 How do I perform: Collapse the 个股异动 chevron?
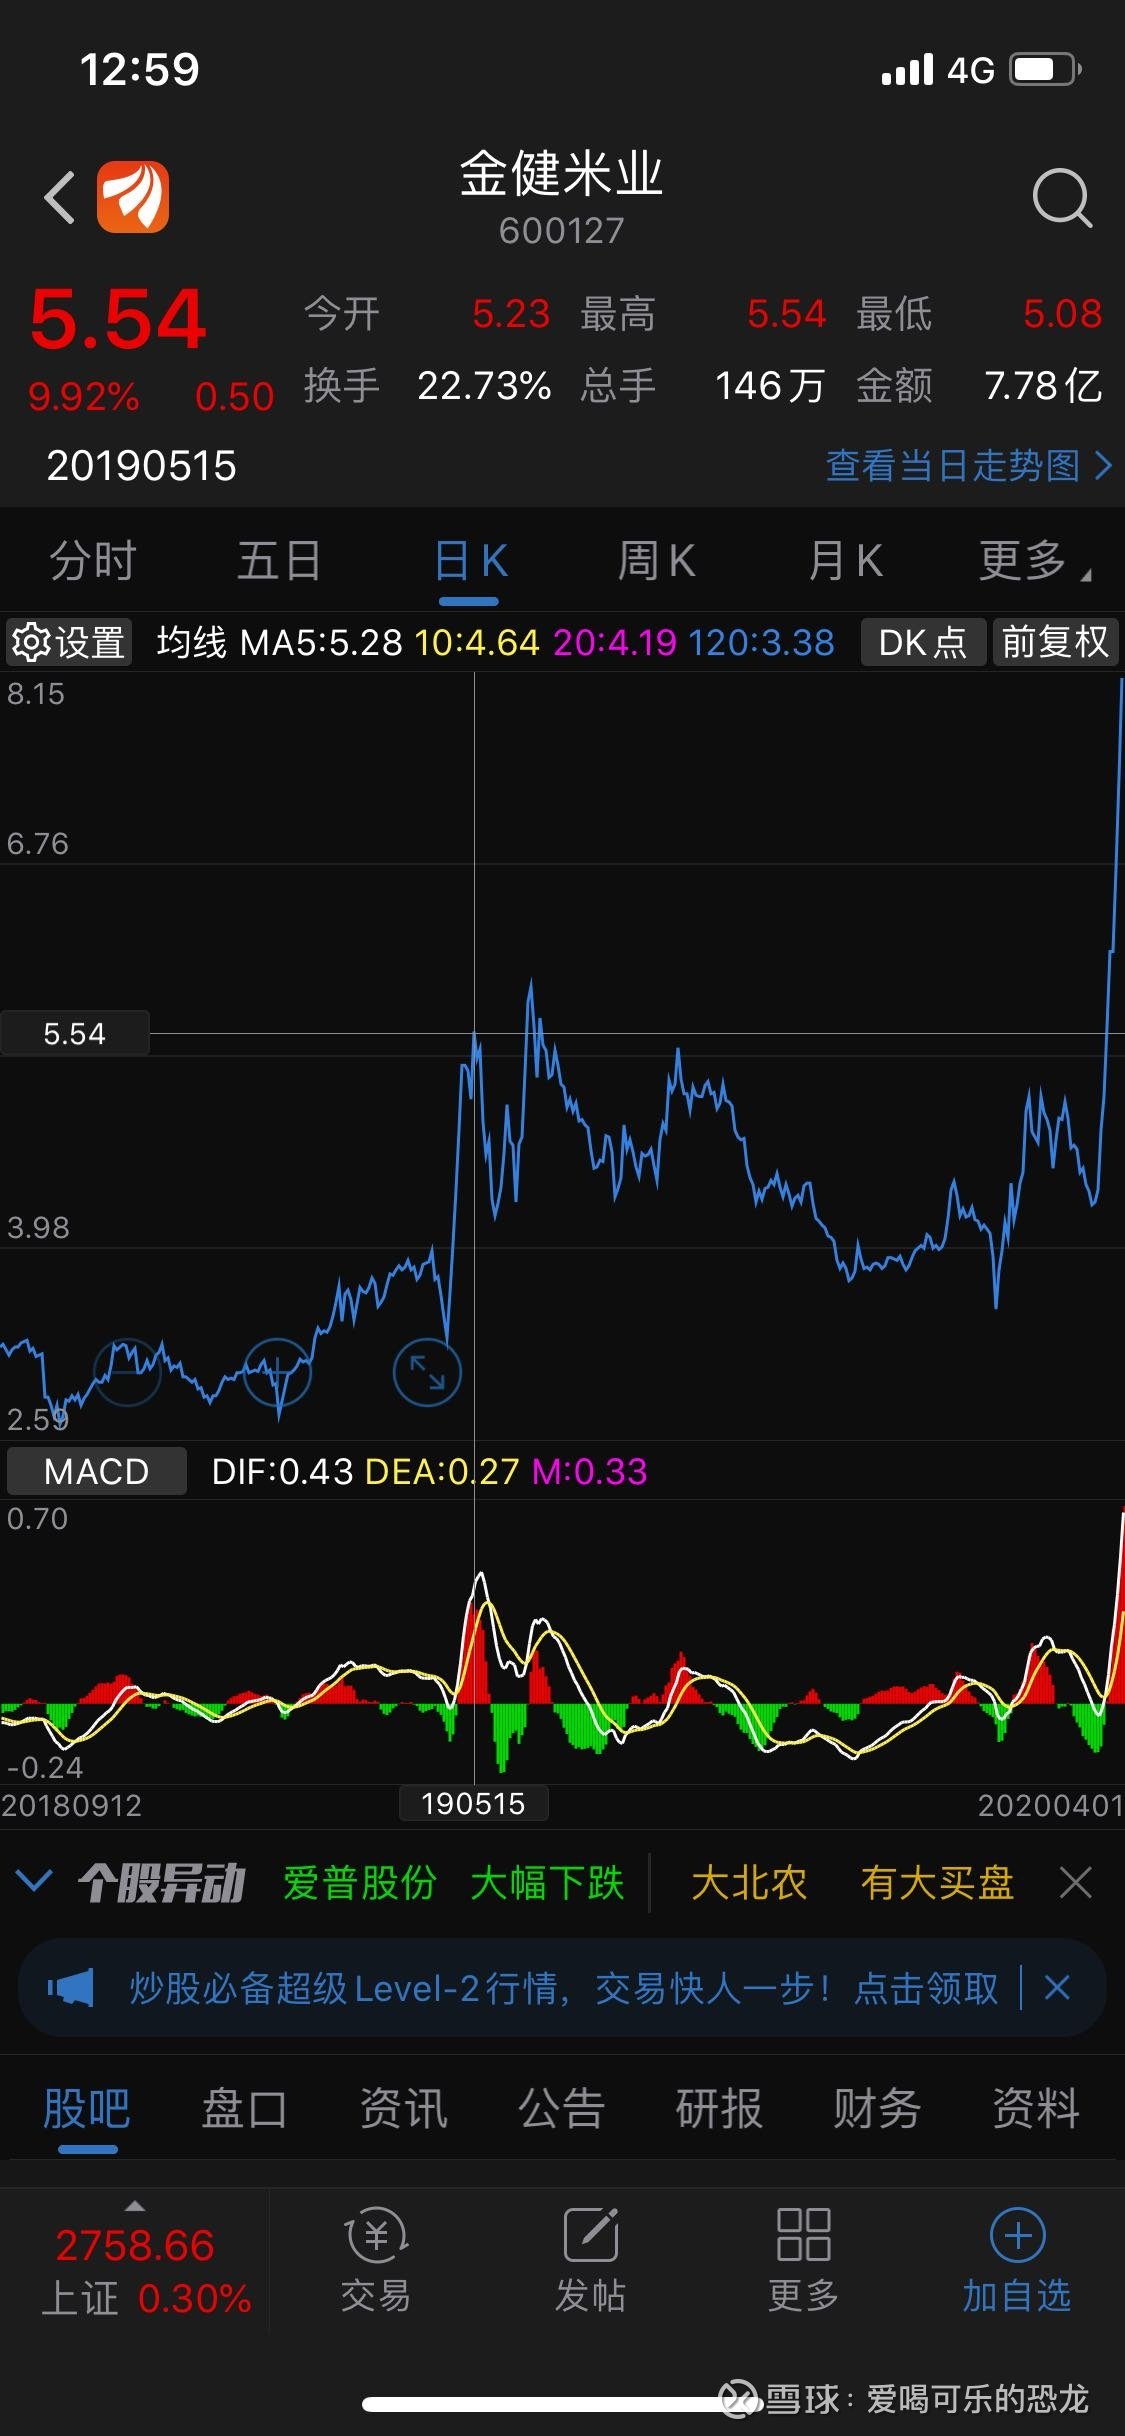[34, 1882]
